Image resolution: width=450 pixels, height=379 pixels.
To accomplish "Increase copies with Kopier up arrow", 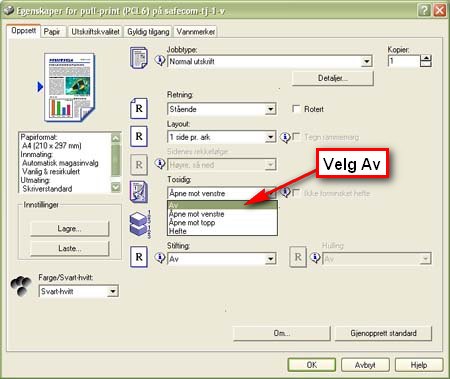I will [x=426, y=58].
